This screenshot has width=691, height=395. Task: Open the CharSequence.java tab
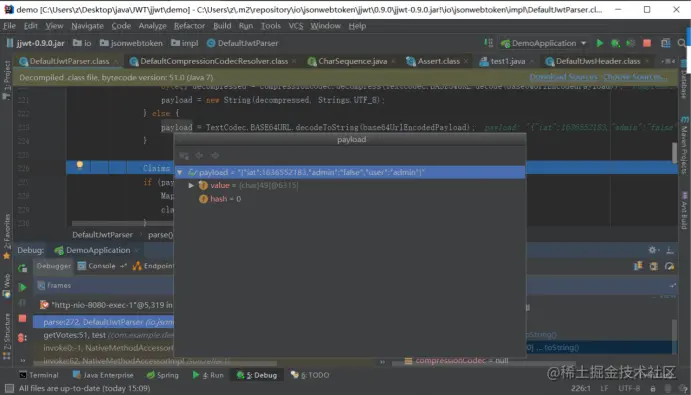(353, 61)
